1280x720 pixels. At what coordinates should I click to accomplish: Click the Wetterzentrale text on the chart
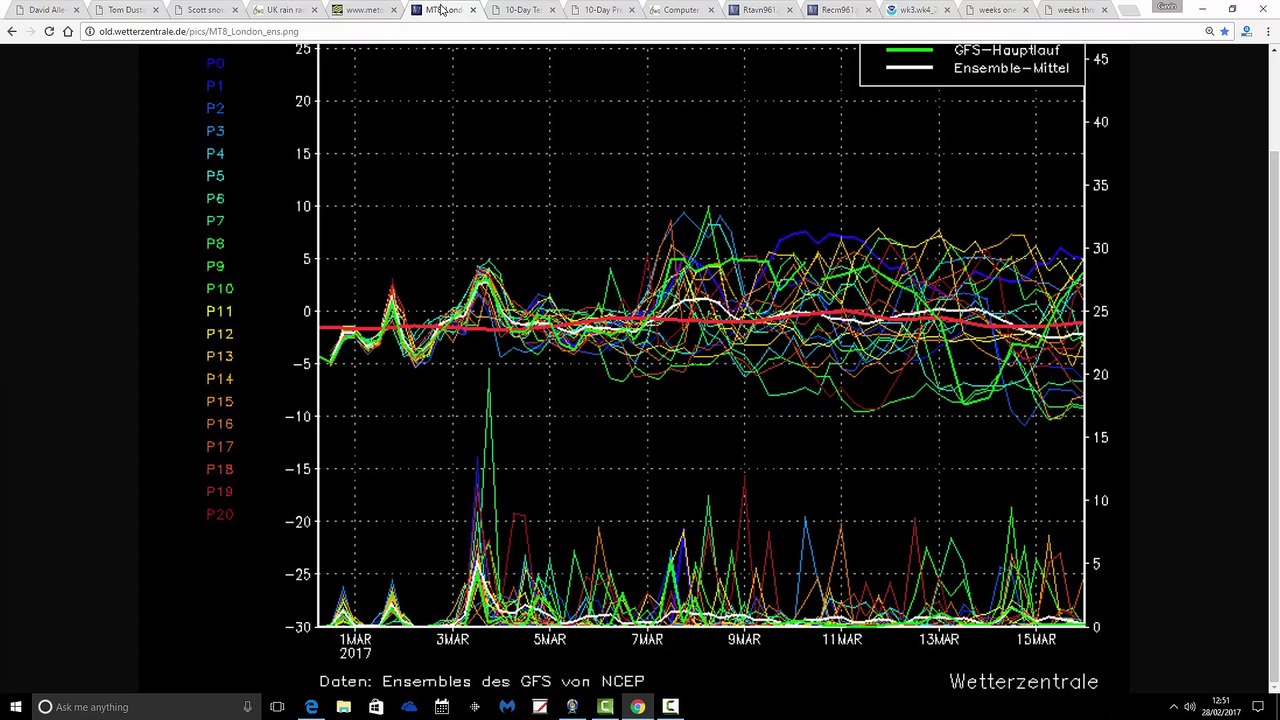click(x=1023, y=682)
